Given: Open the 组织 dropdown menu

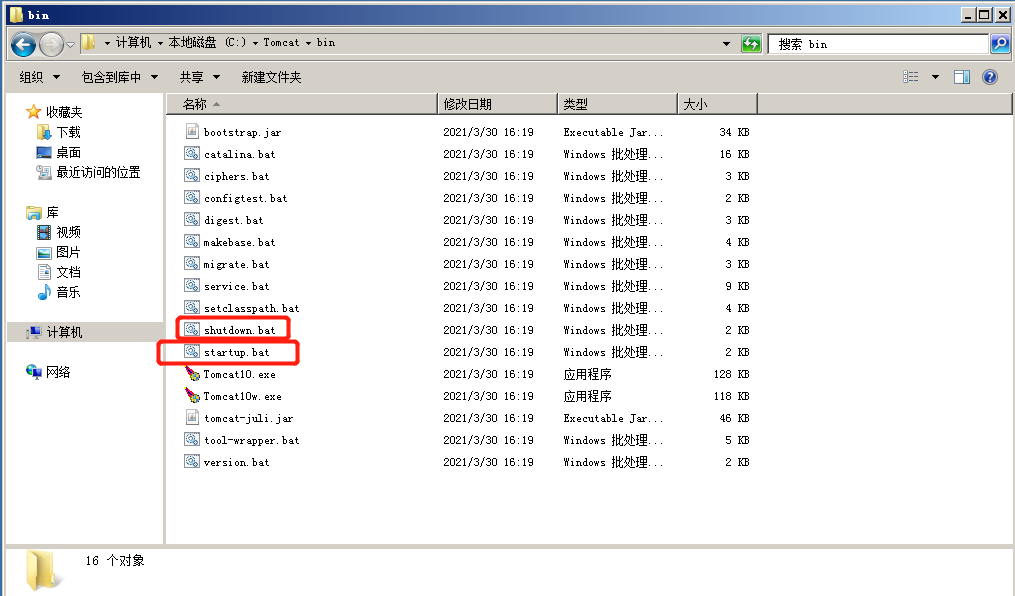Looking at the screenshot, I should click(39, 77).
